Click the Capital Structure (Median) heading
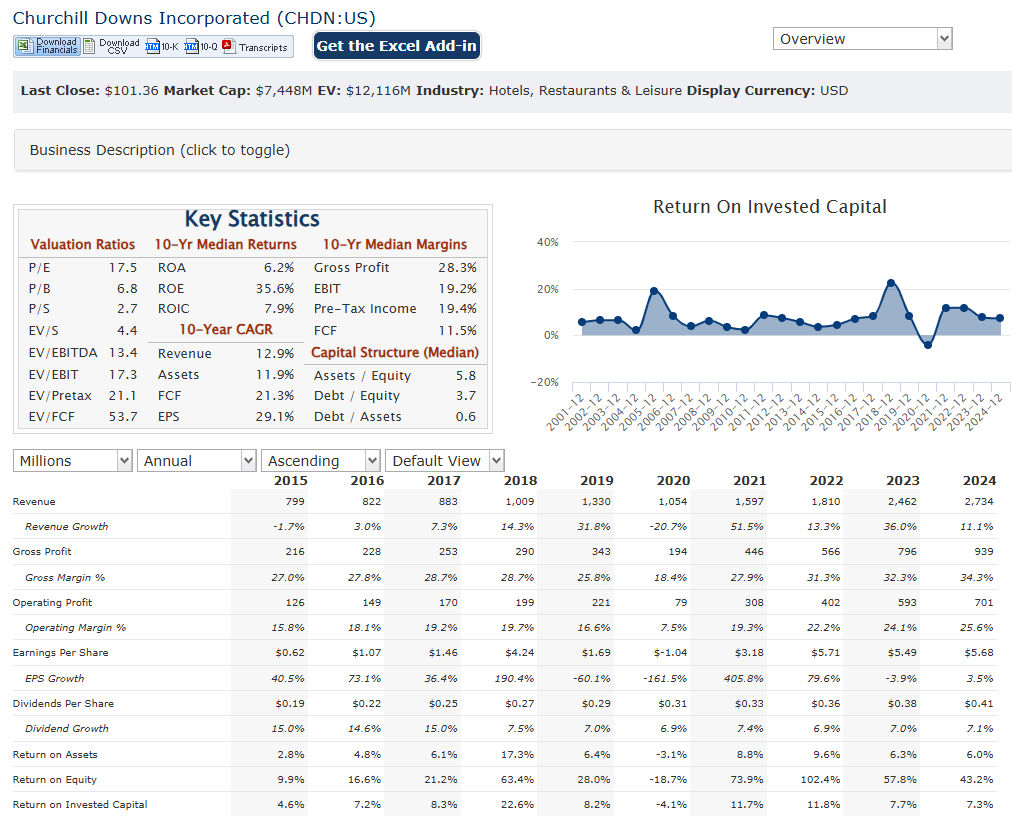Viewport: 1012px width, 828px height. [x=395, y=353]
